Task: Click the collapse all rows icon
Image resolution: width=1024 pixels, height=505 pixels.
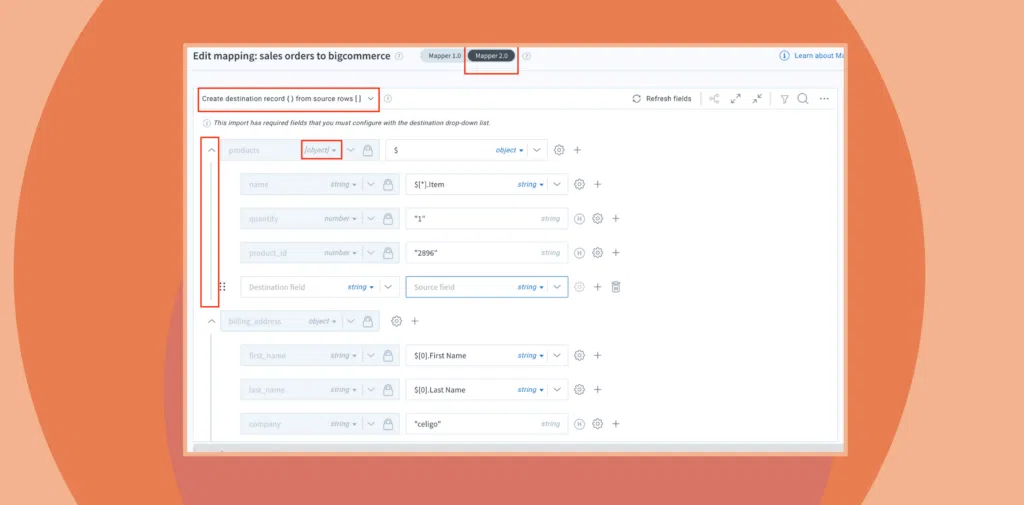Action: tap(758, 99)
